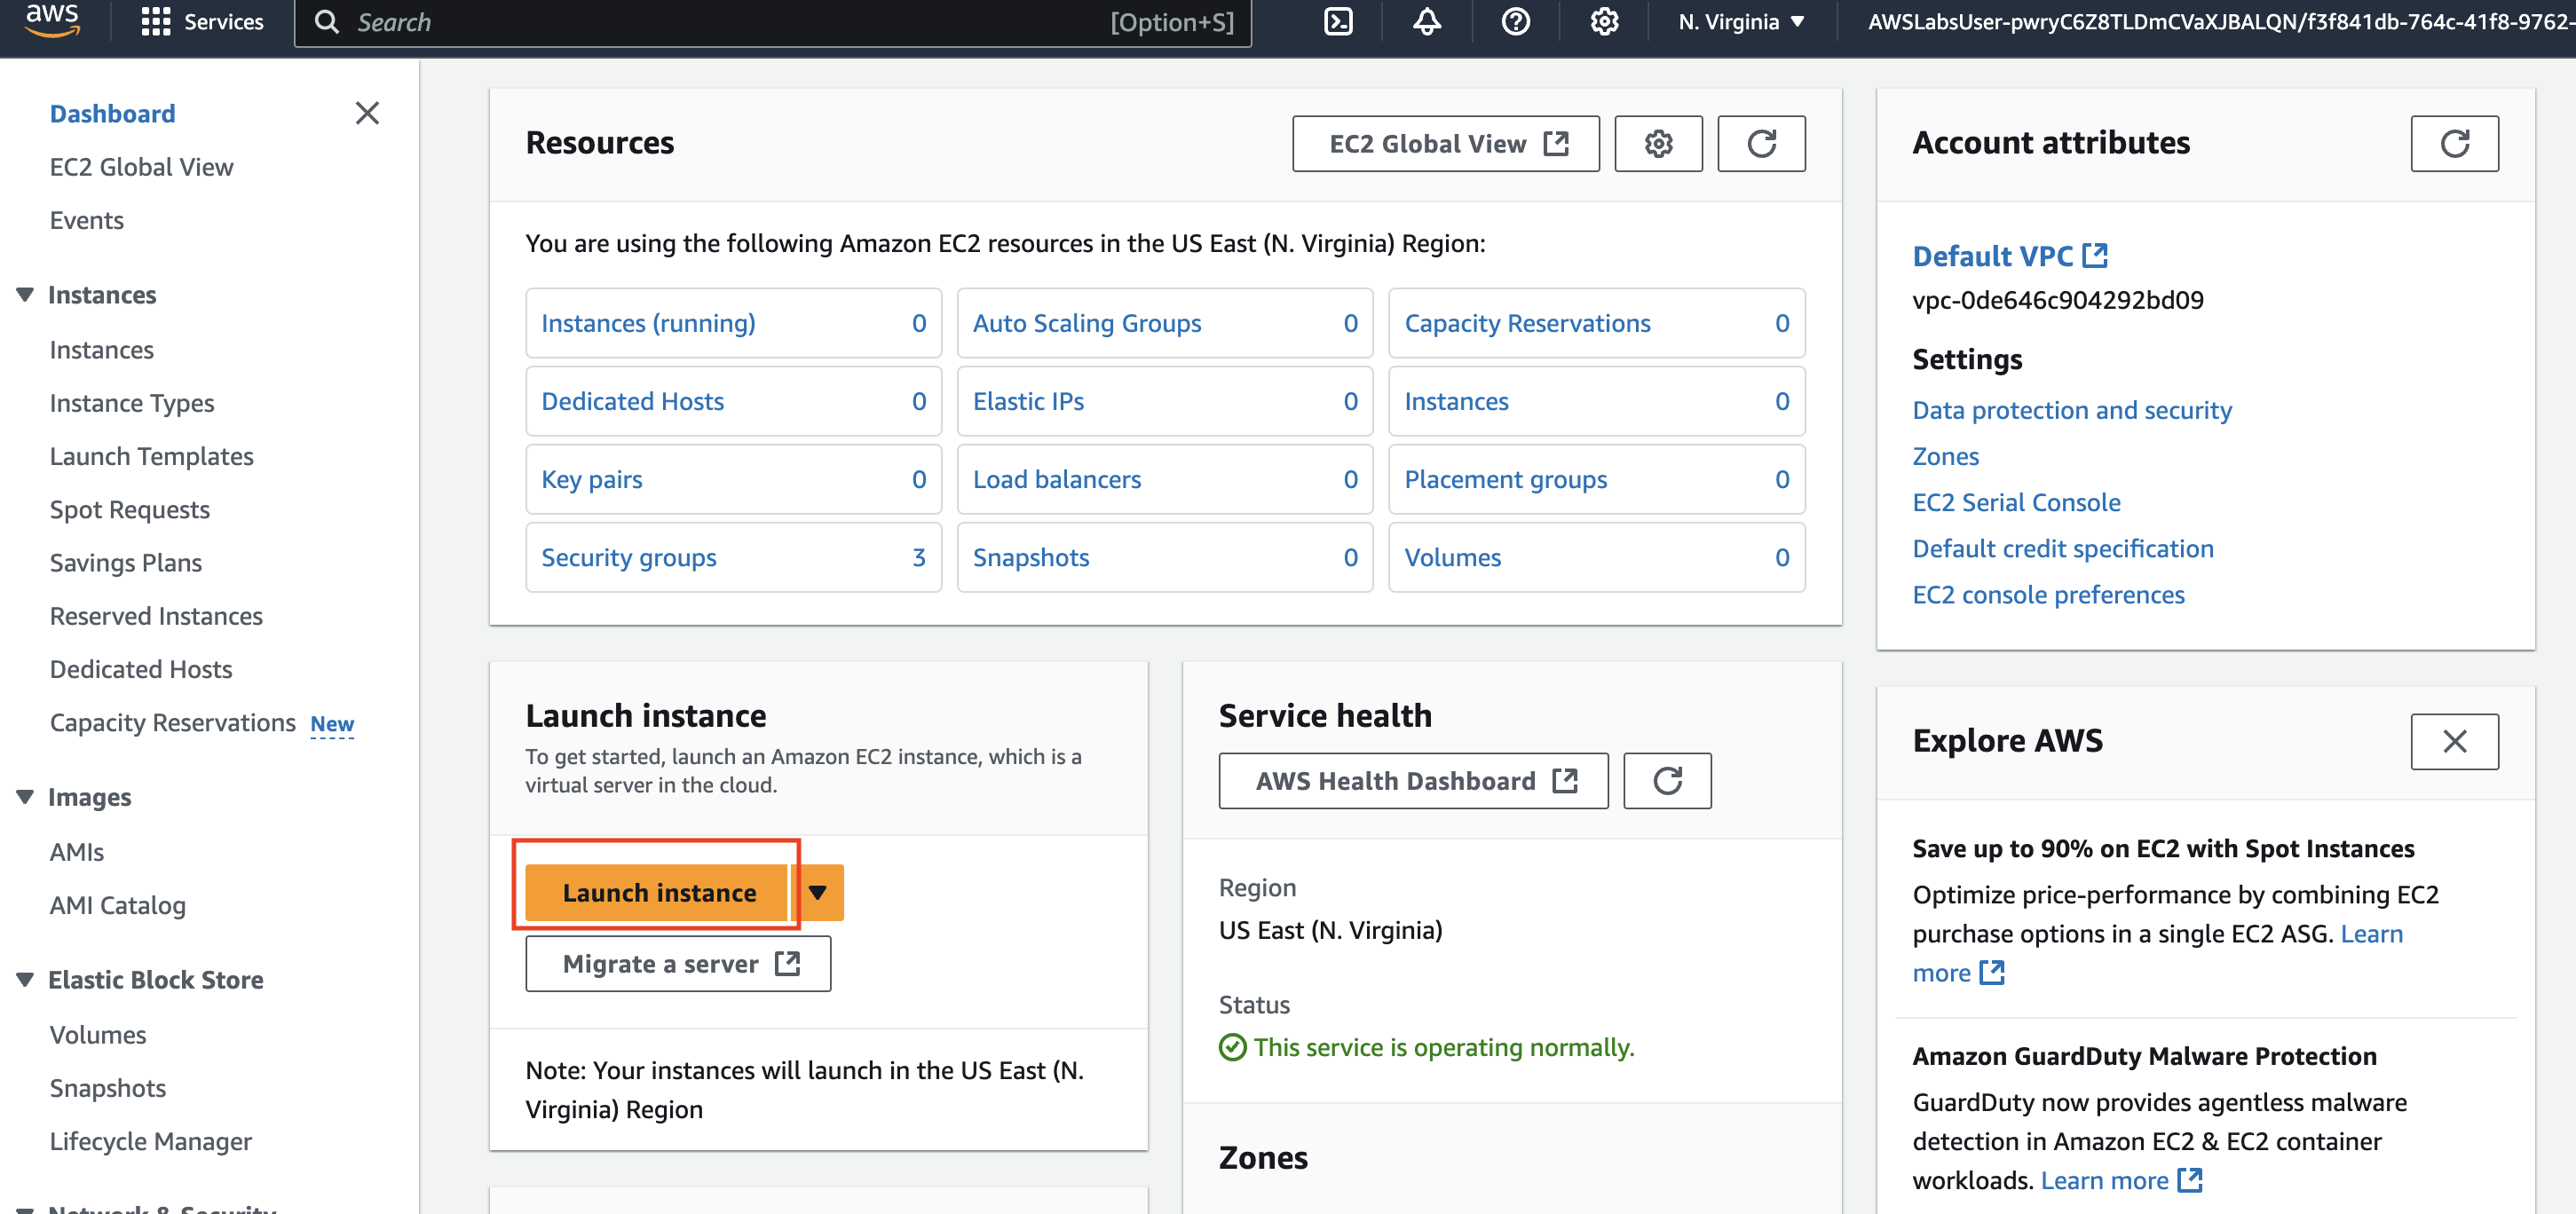The height and width of the screenshot is (1214, 2576).
Task: Go to AMI Catalog in sidebar
Action: coord(118,905)
